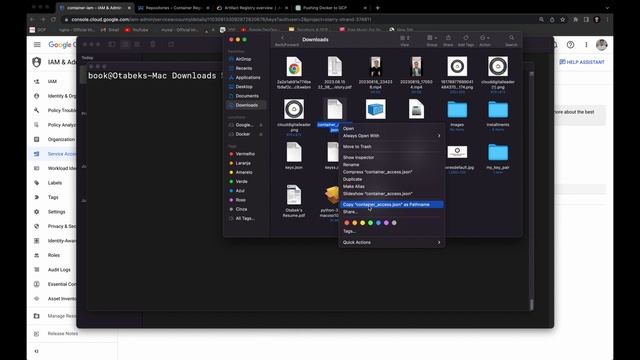The image size is (640, 360).
Task: Switch to Repositories Container Registry Chrome tab
Action: (174, 8)
